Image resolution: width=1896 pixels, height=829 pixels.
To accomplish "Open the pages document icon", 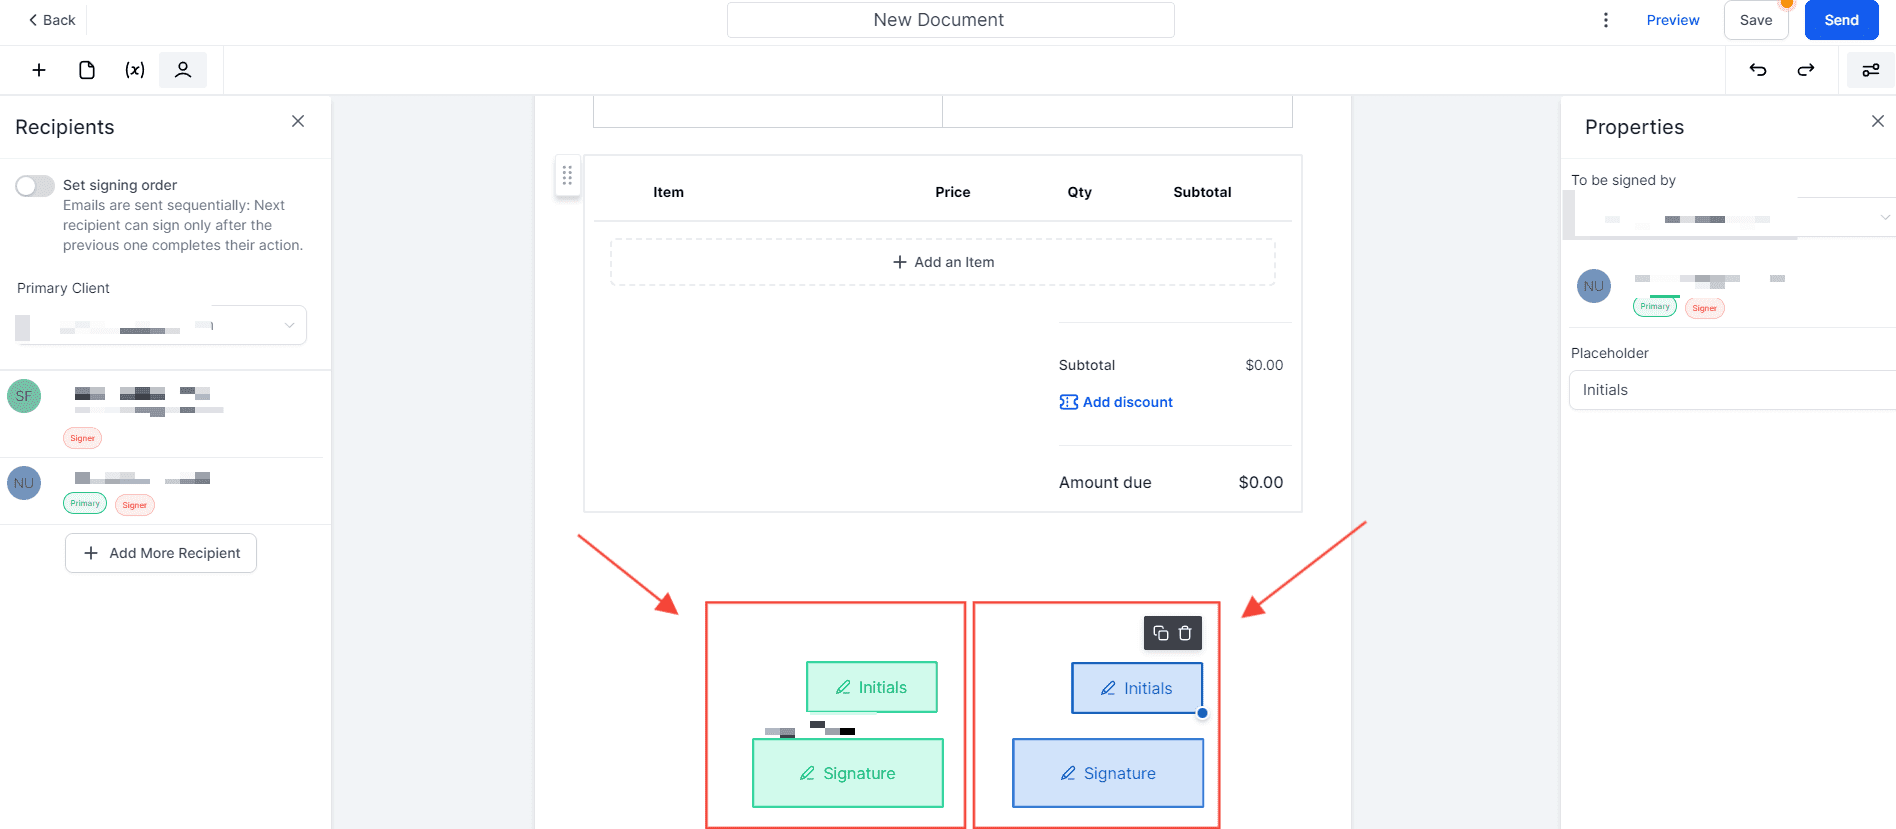I will click(x=87, y=70).
